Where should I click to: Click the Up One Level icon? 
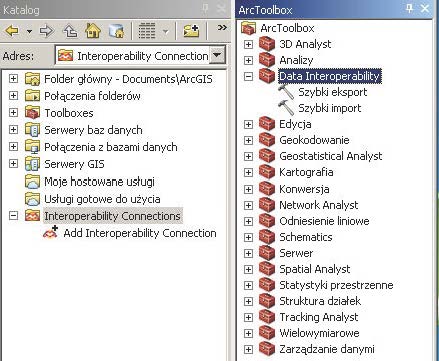[x=70, y=31]
